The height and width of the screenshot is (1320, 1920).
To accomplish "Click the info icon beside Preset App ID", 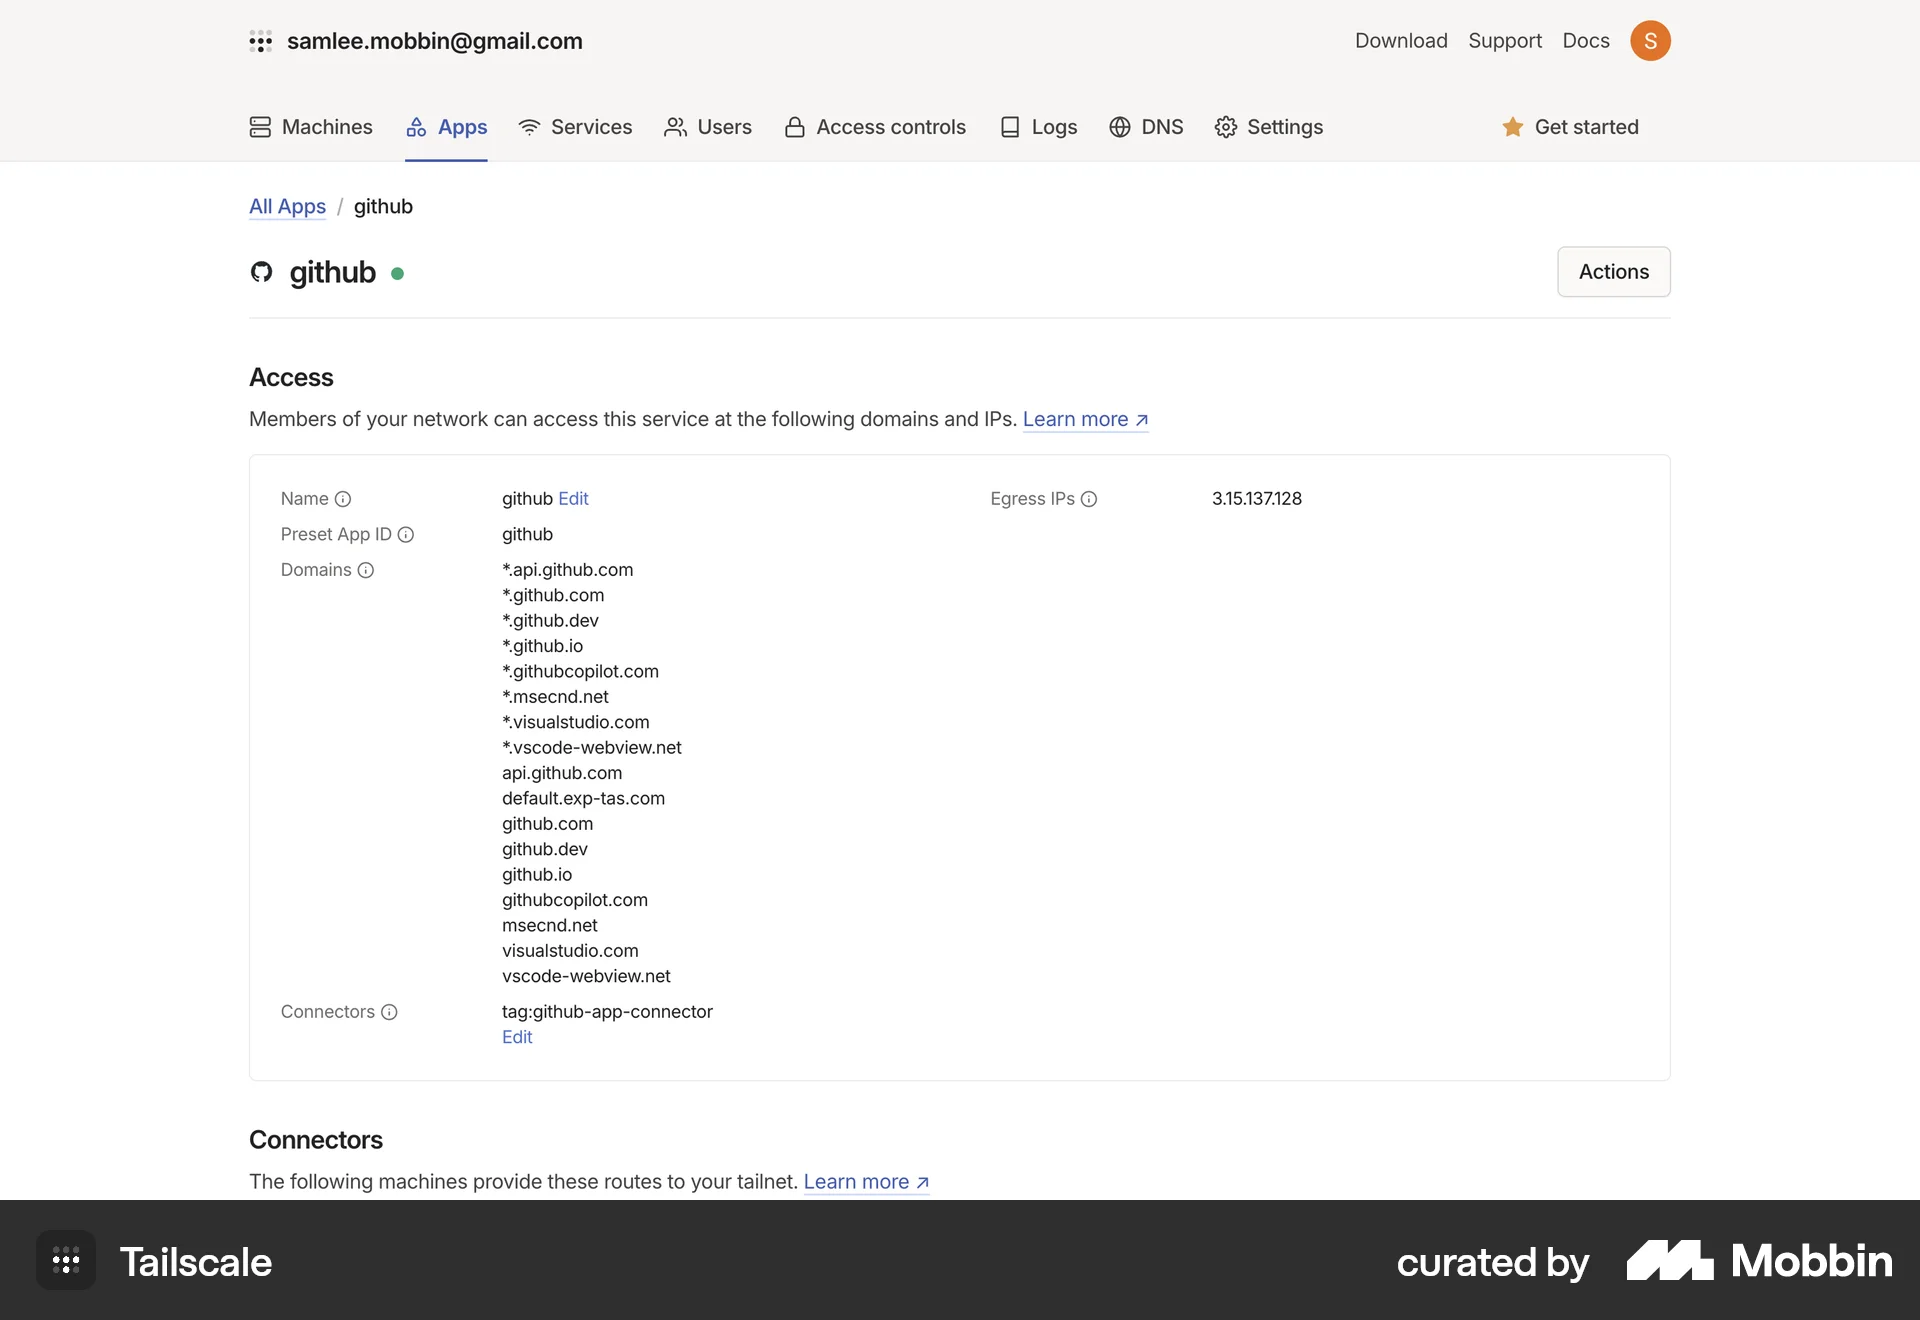I will pos(406,535).
